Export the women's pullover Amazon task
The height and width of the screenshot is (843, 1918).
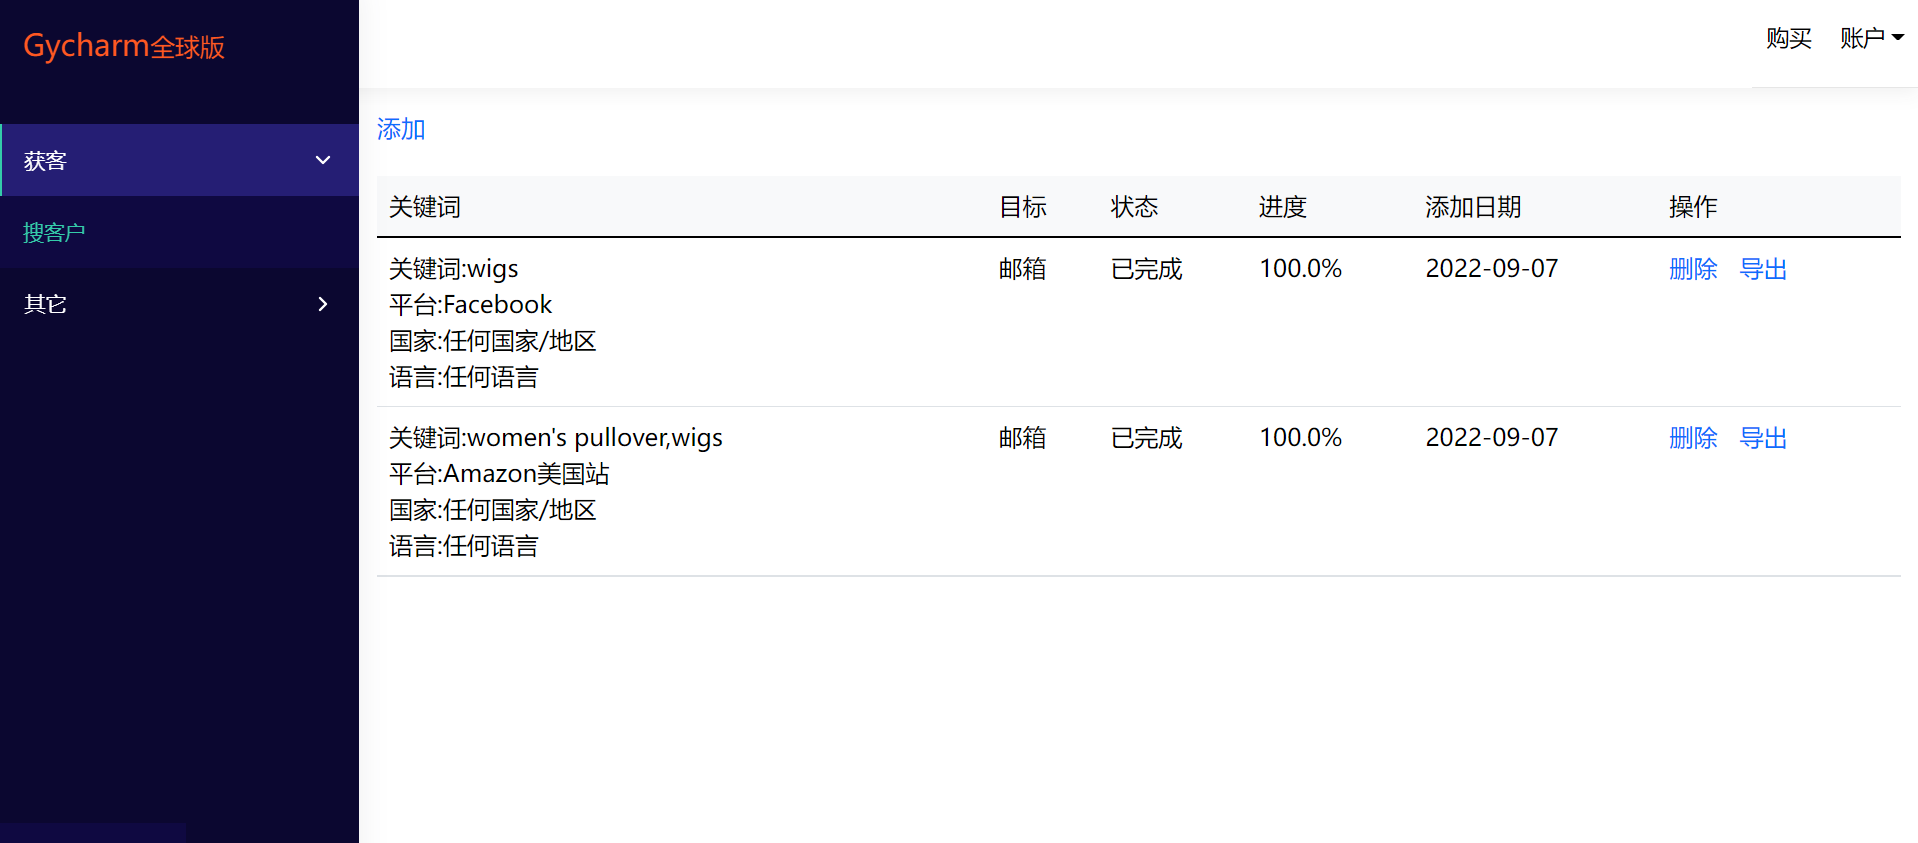pyautogui.click(x=1762, y=438)
